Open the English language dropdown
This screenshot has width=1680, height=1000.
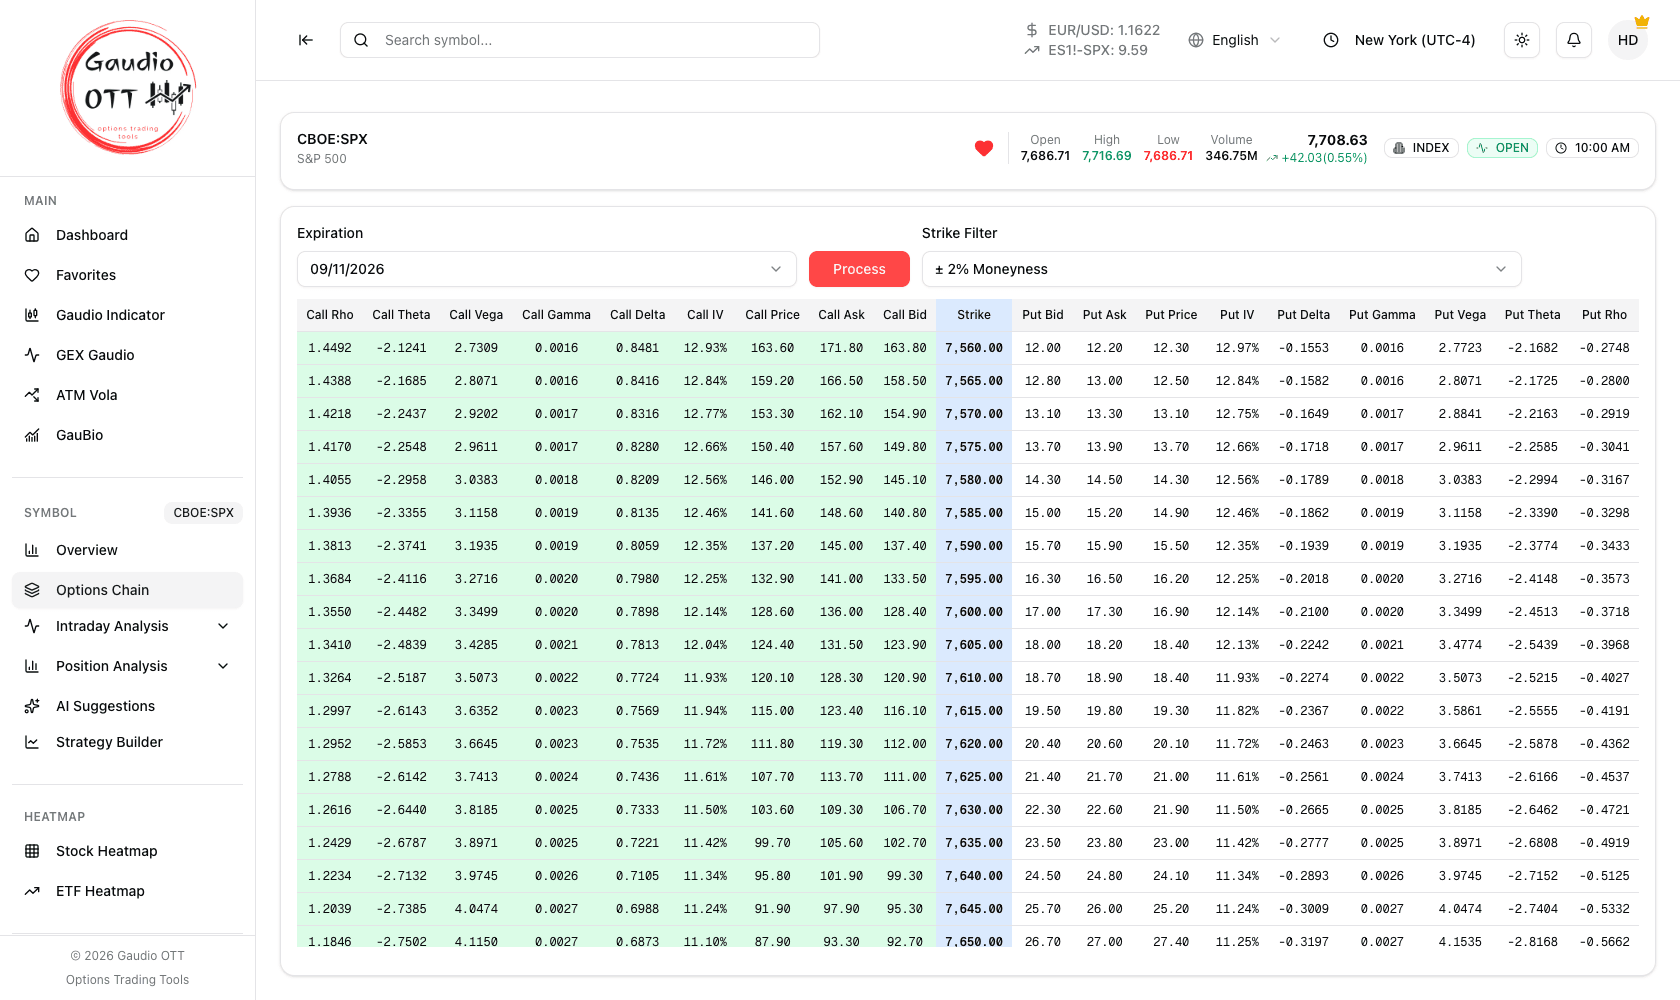[1235, 40]
